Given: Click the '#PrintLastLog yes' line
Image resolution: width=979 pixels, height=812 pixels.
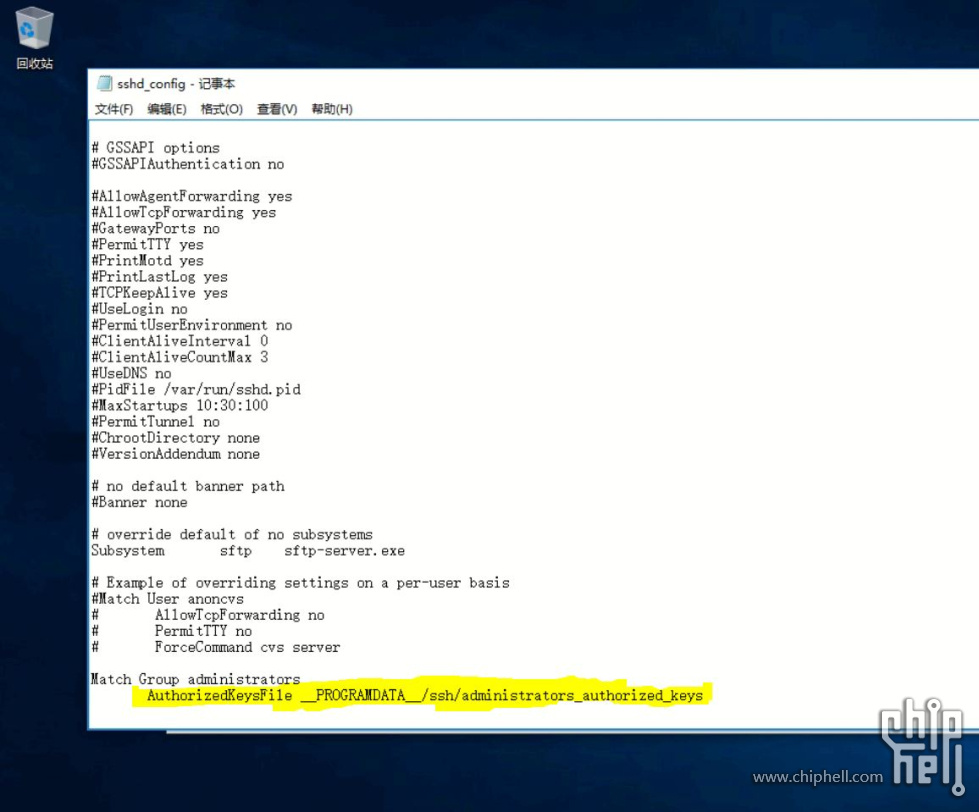Looking at the screenshot, I should click(159, 276).
